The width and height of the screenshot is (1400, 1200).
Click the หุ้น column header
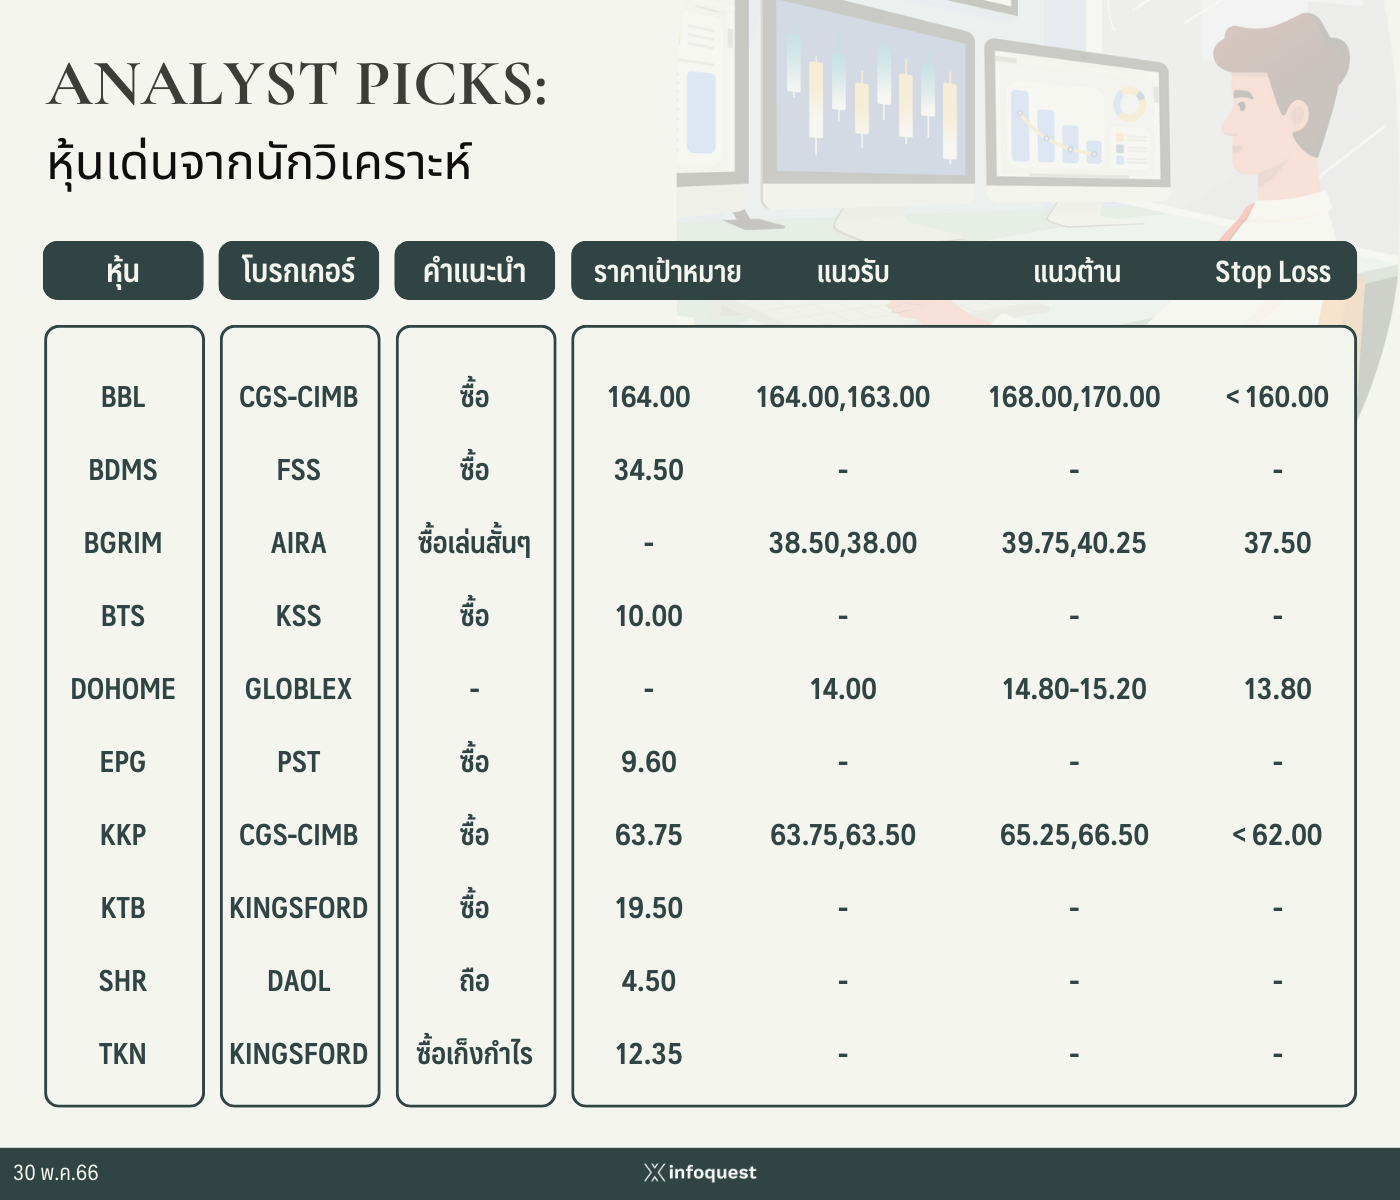(123, 270)
